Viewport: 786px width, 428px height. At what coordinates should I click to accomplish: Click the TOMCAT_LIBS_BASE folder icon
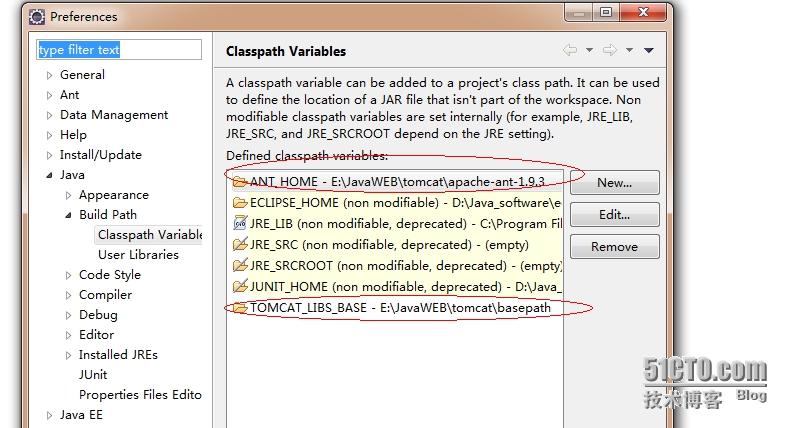(240, 308)
